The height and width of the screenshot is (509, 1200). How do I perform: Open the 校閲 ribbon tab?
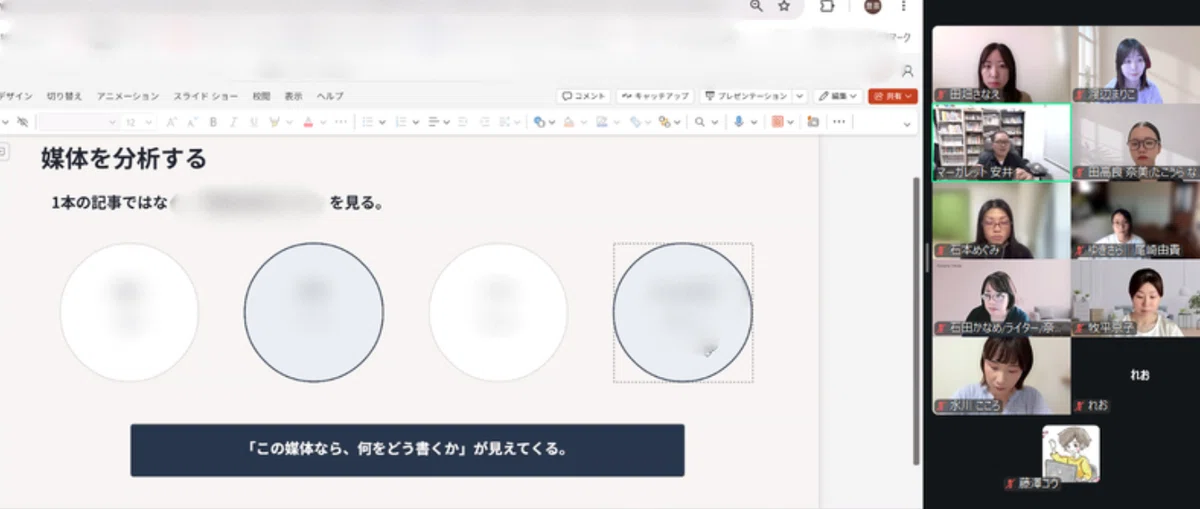pyautogui.click(x=261, y=96)
